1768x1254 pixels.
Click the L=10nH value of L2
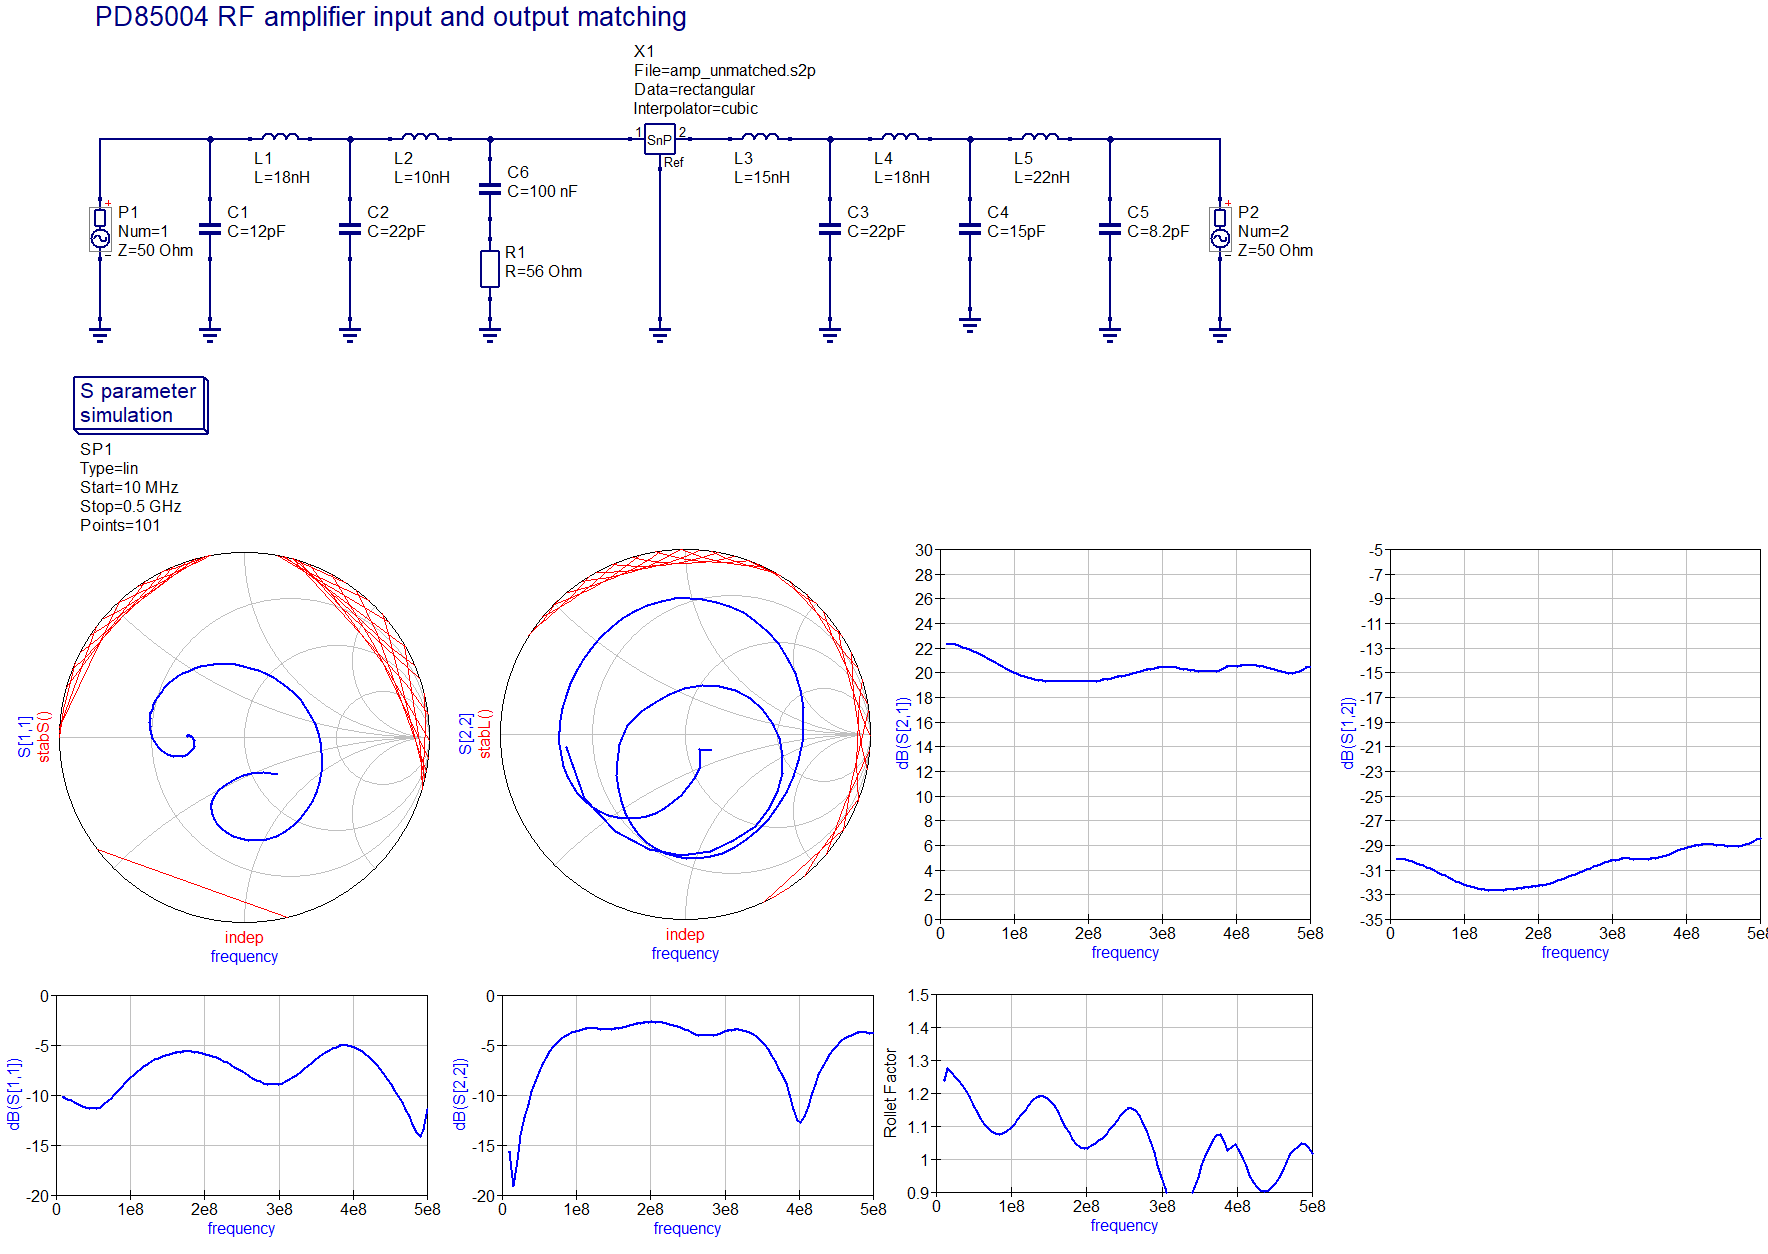[421, 177]
